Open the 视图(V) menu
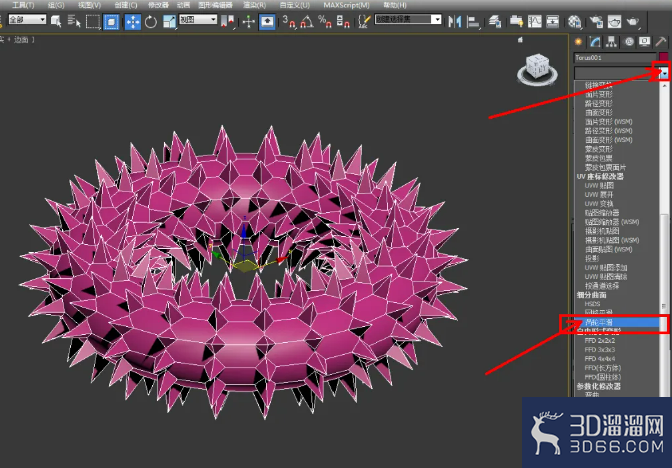Viewport: 672px width, 468px height. click(90, 5)
